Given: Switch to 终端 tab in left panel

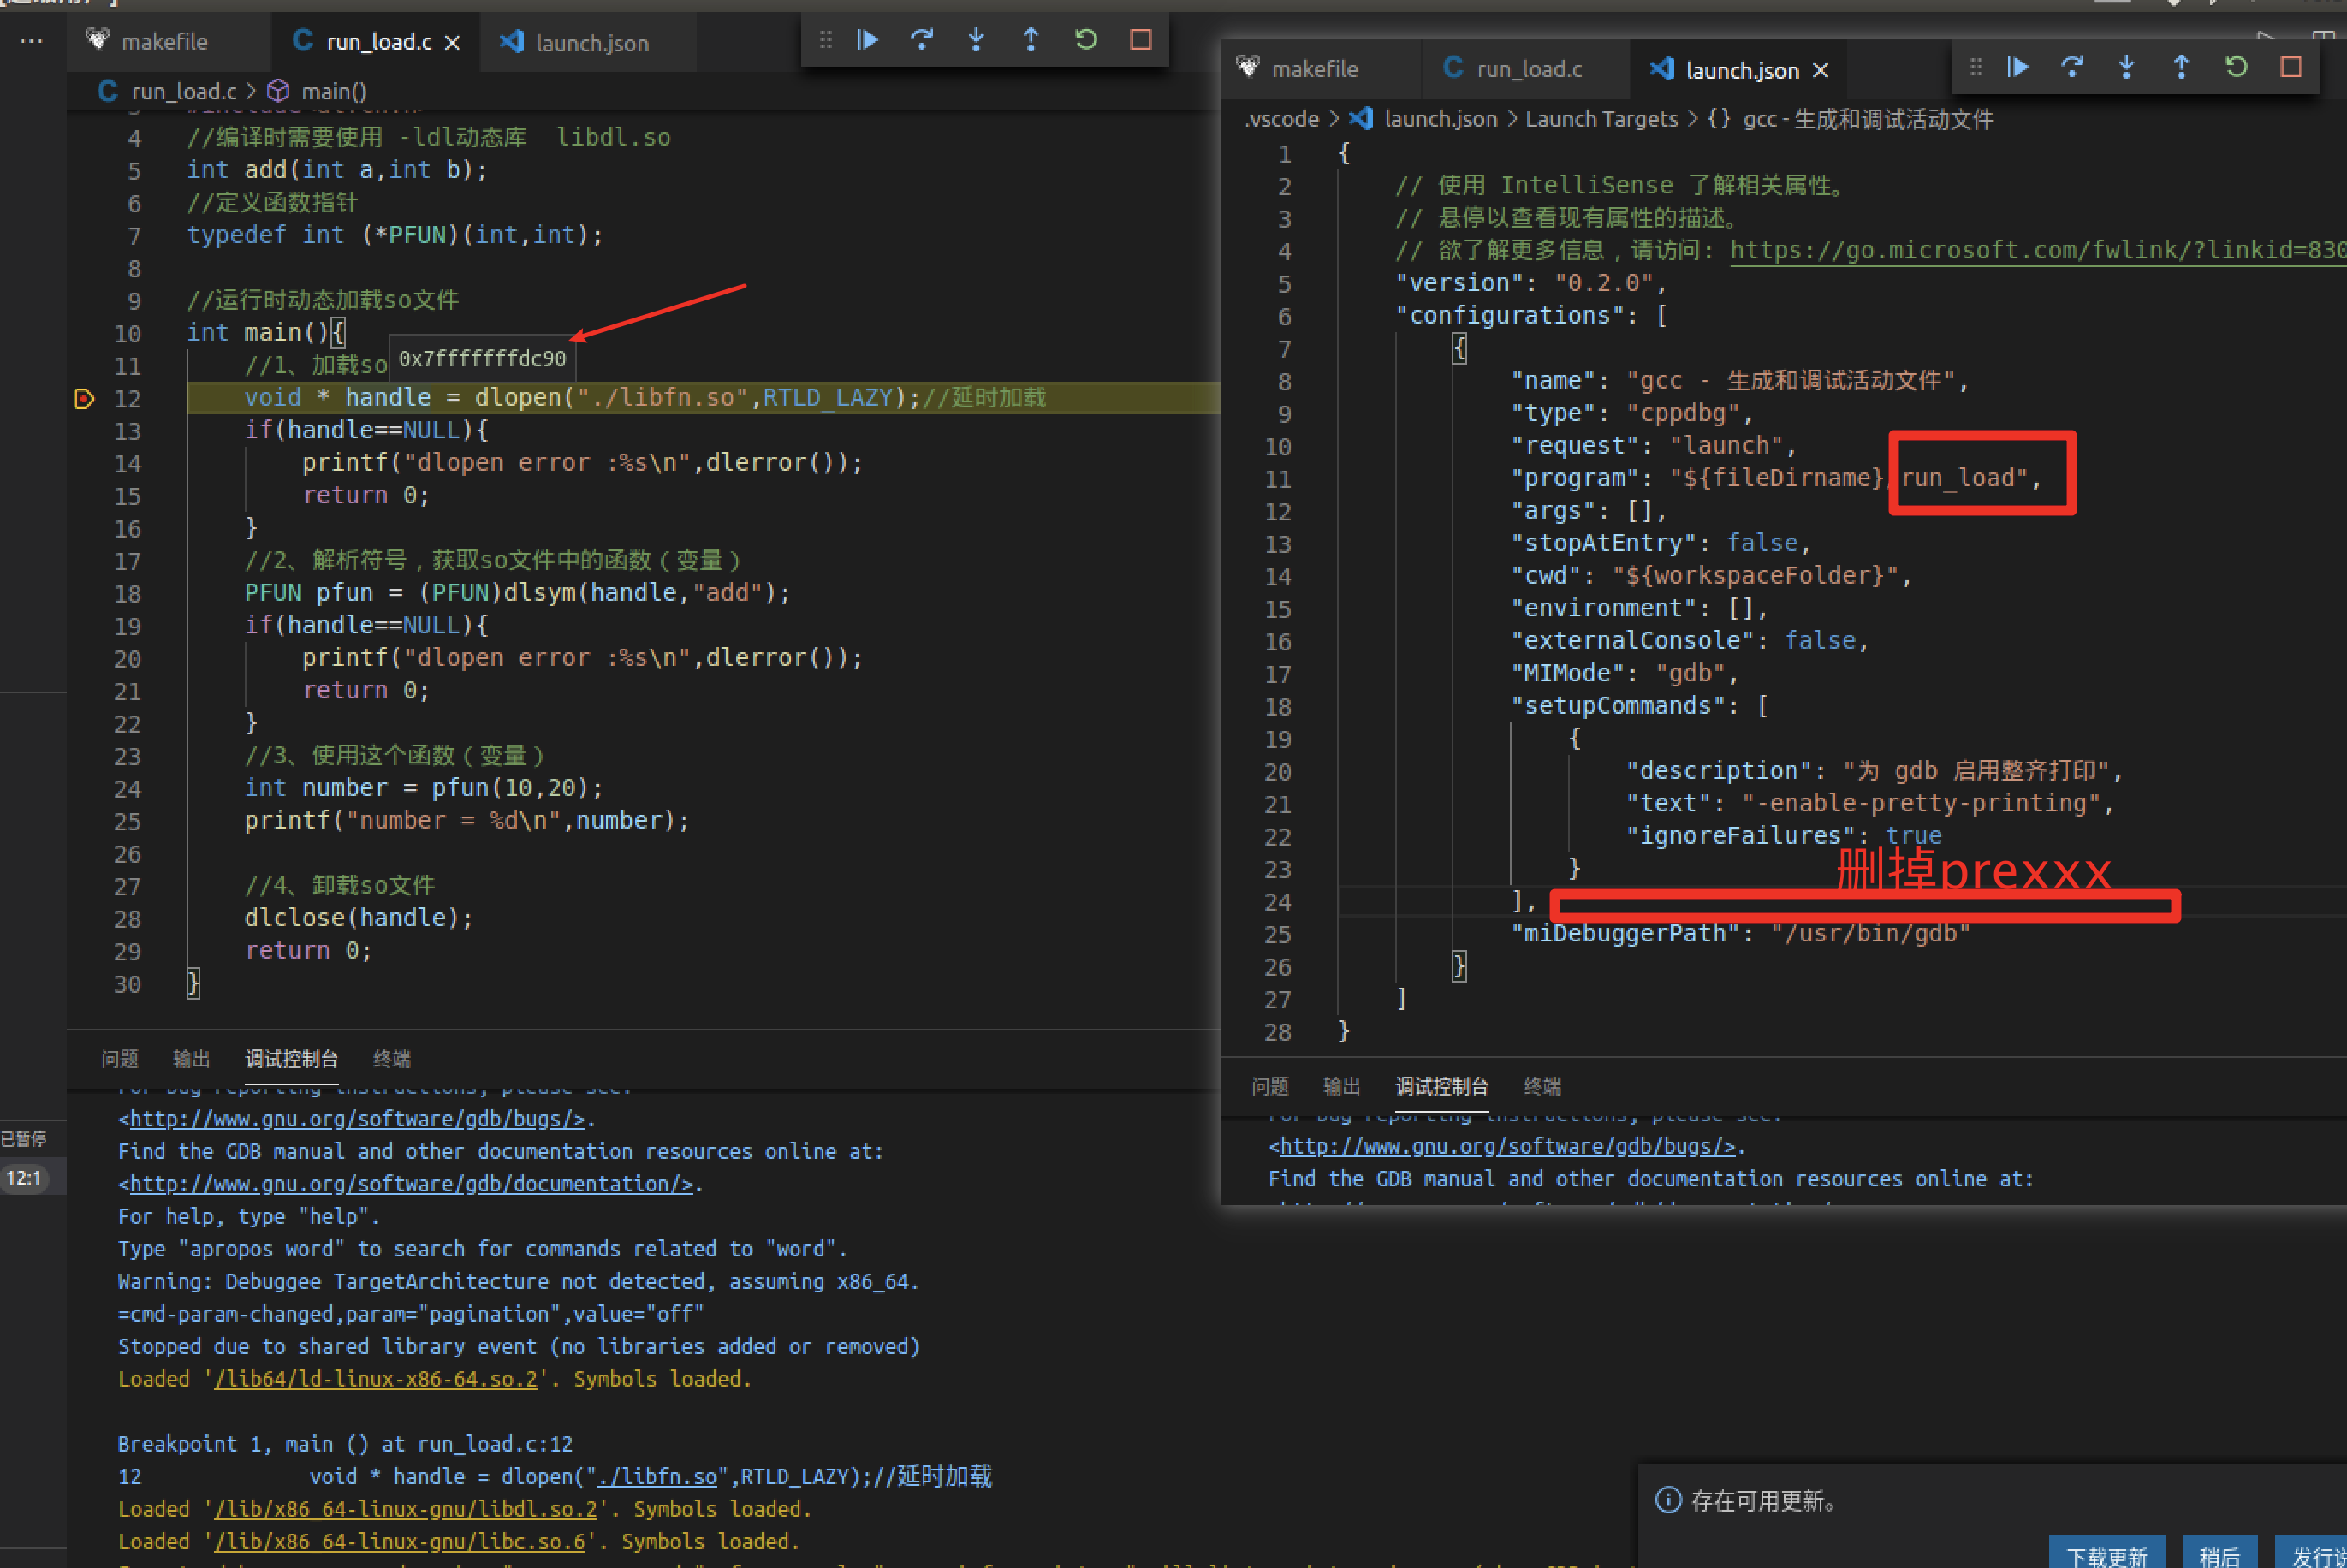Looking at the screenshot, I should tap(392, 1058).
